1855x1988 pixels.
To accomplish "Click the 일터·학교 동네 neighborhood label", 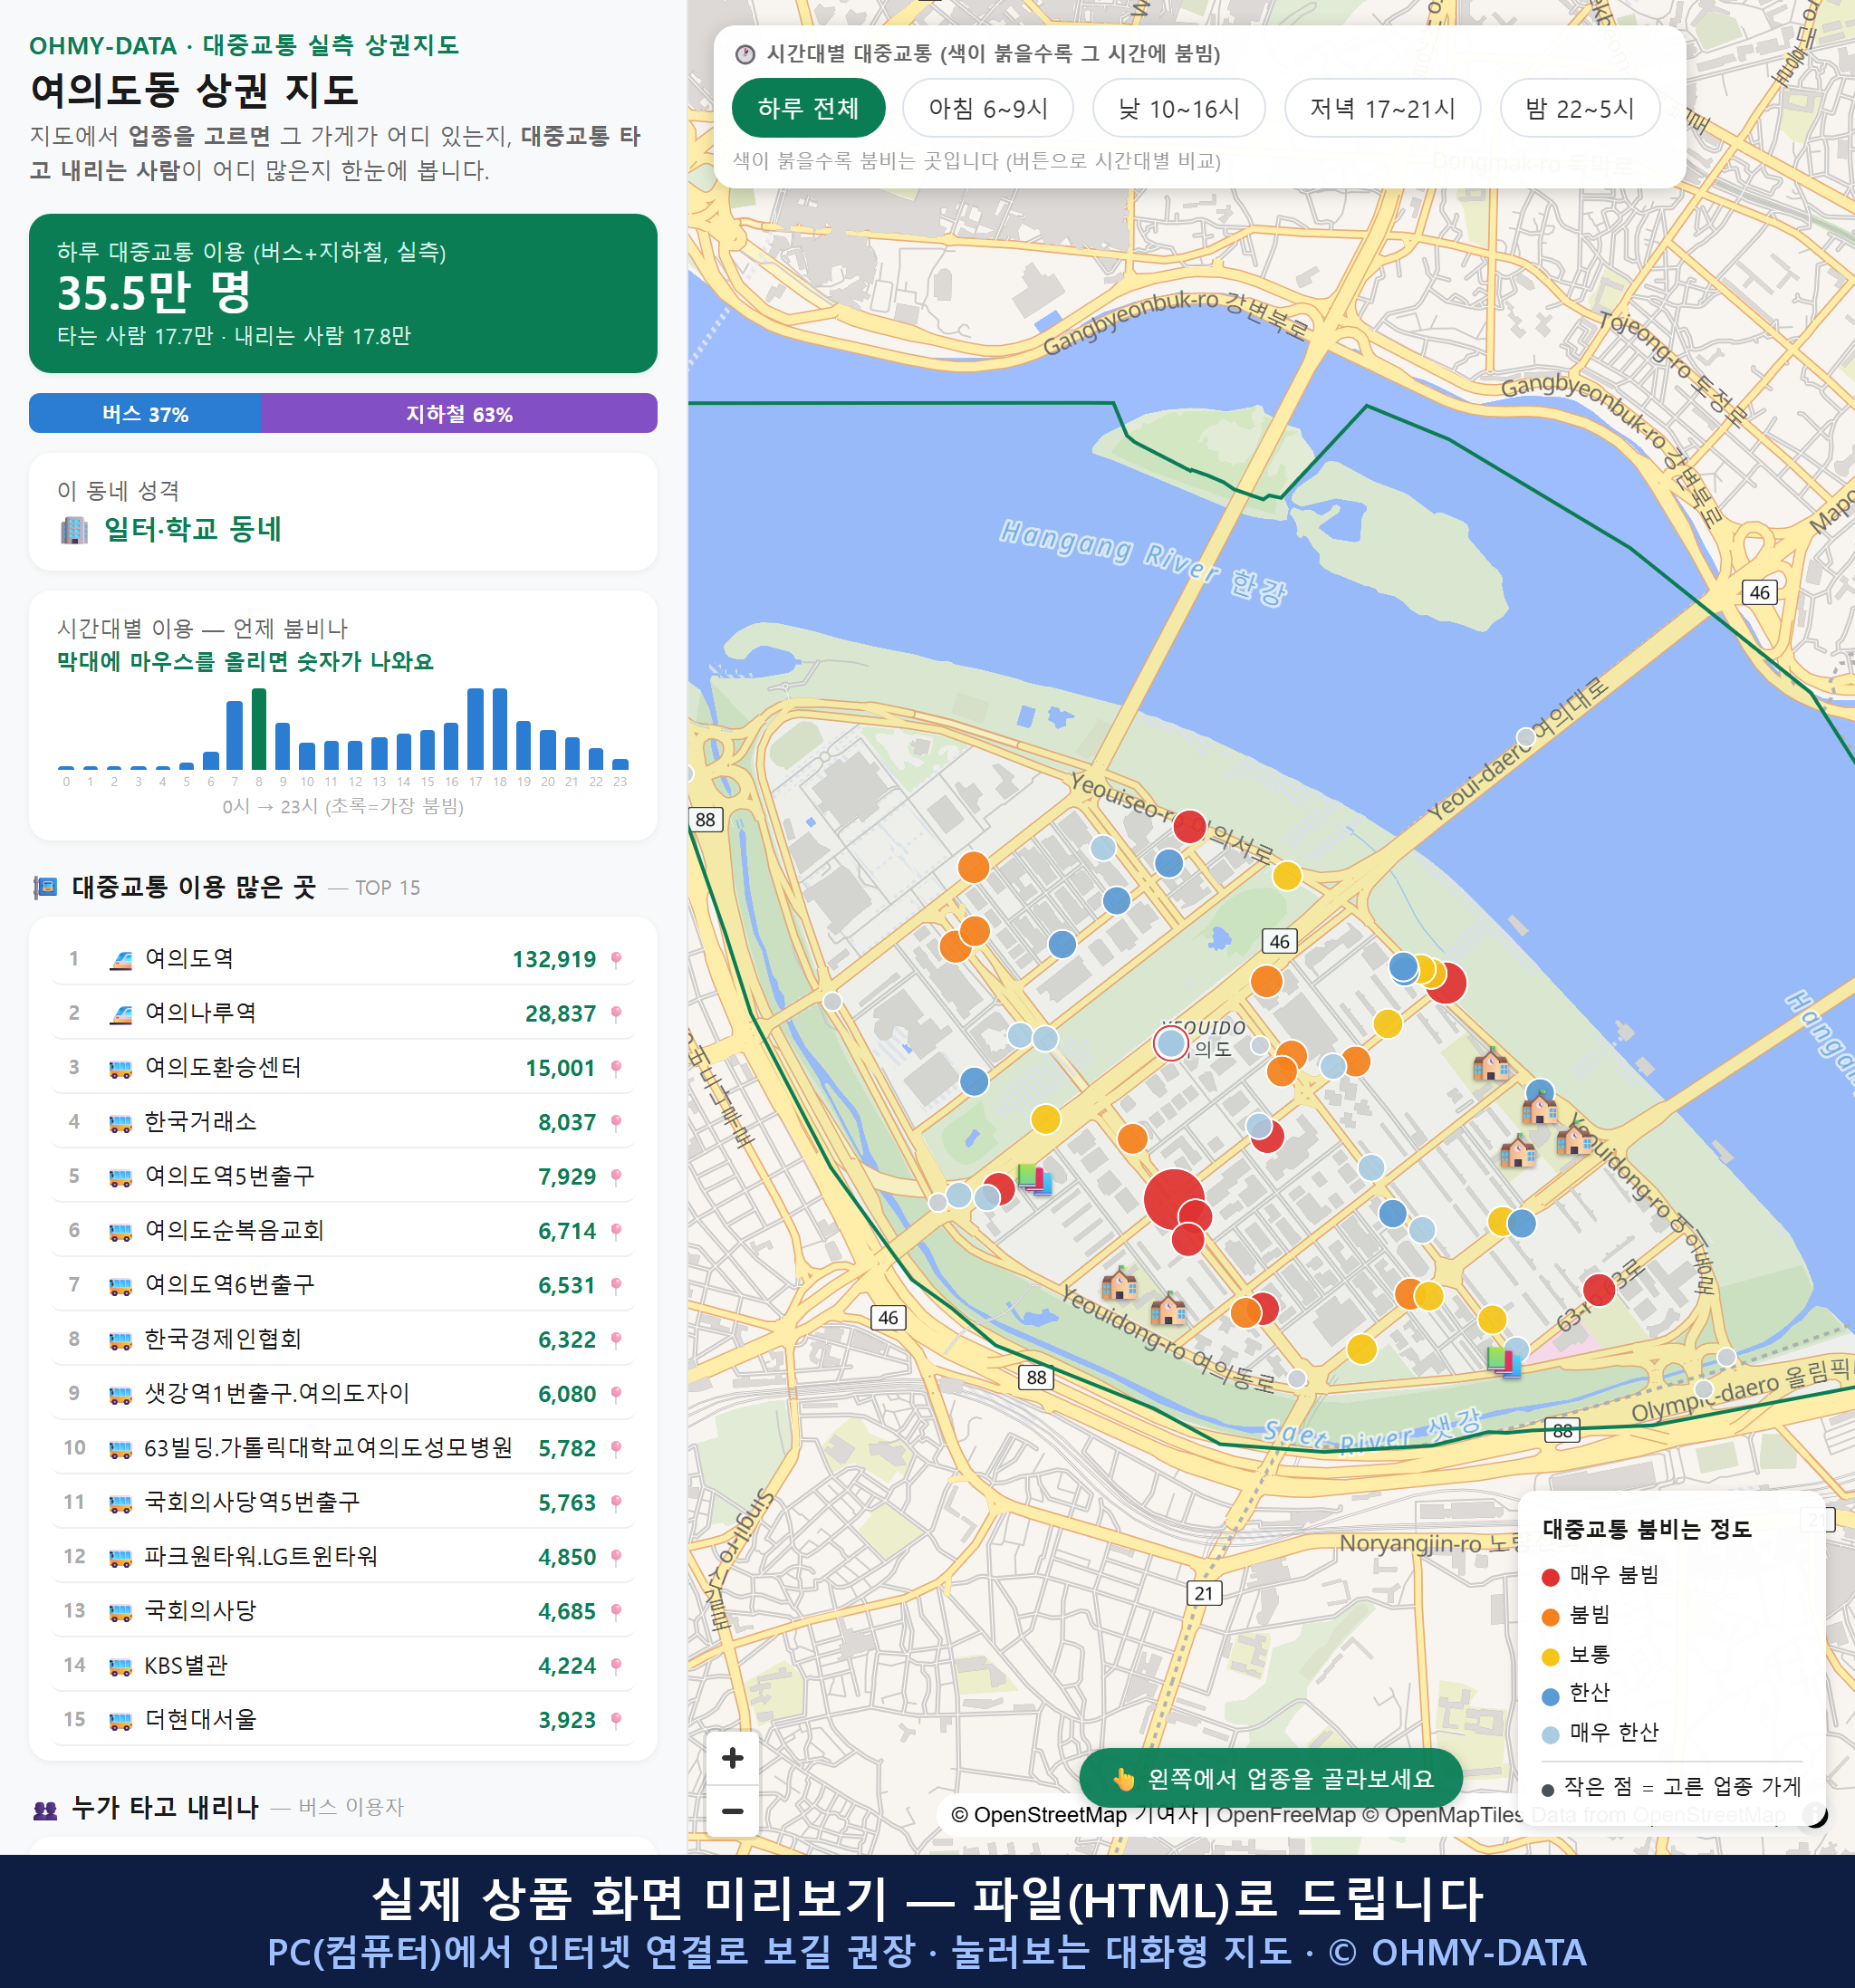I will click(193, 529).
